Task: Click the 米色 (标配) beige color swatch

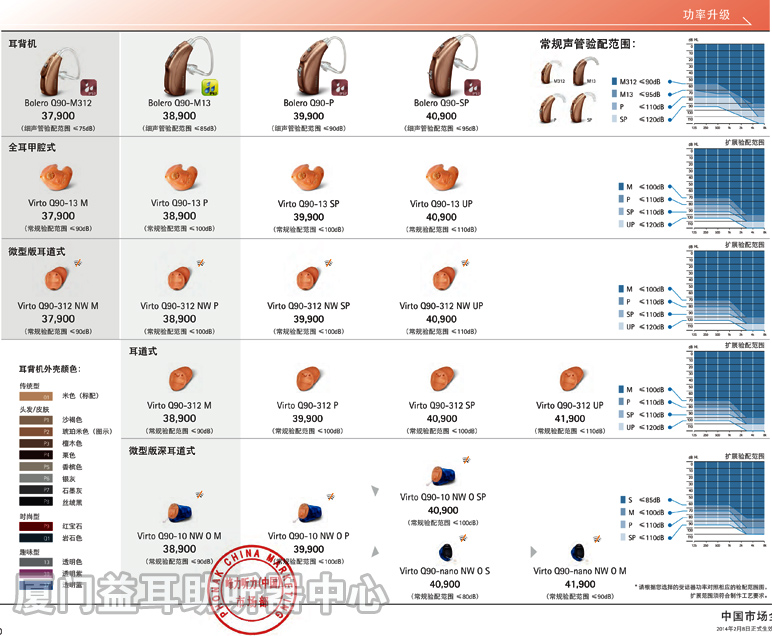Action: (x=36, y=396)
